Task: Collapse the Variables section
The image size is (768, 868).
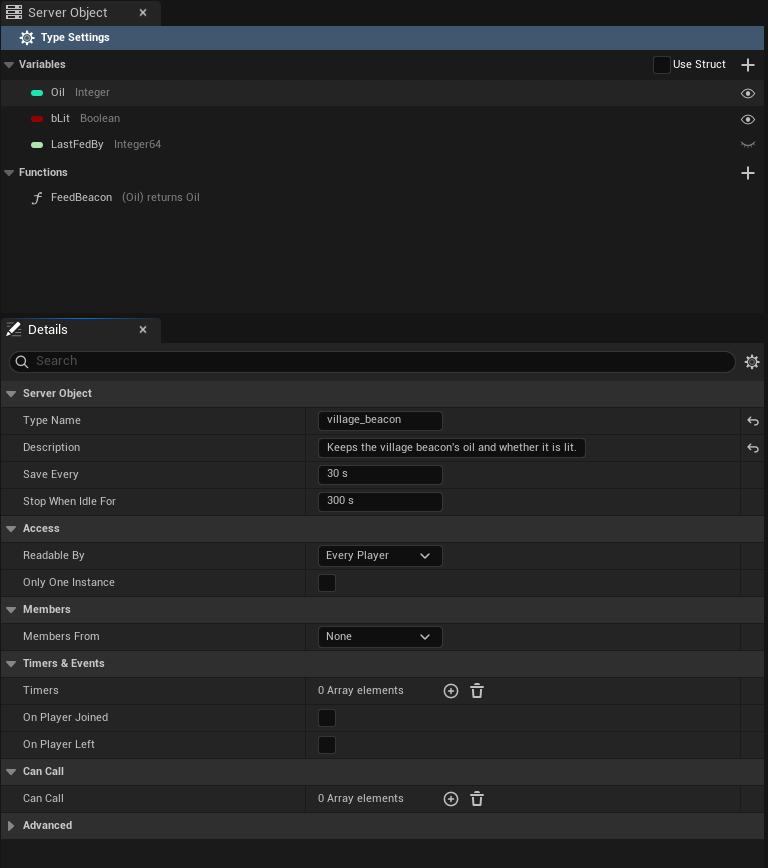Action: [x=9, y=65]
